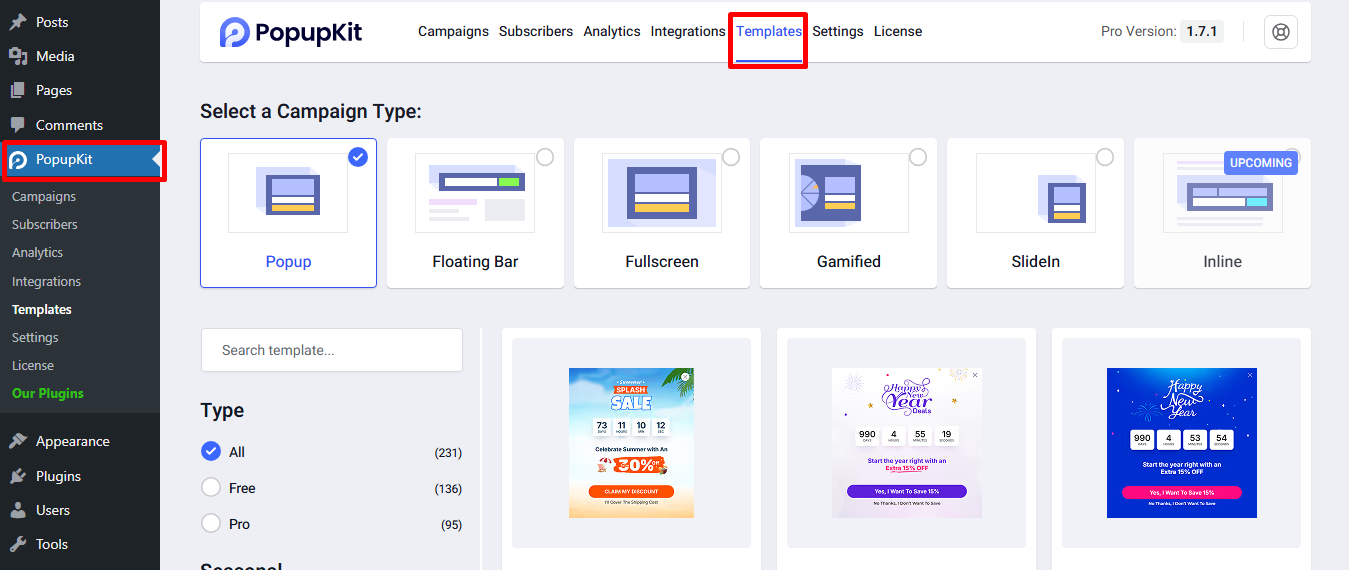This screenshot has width=1349, height=570.
Task: Select the Fullscreen radio button
Action: point(731,157)
